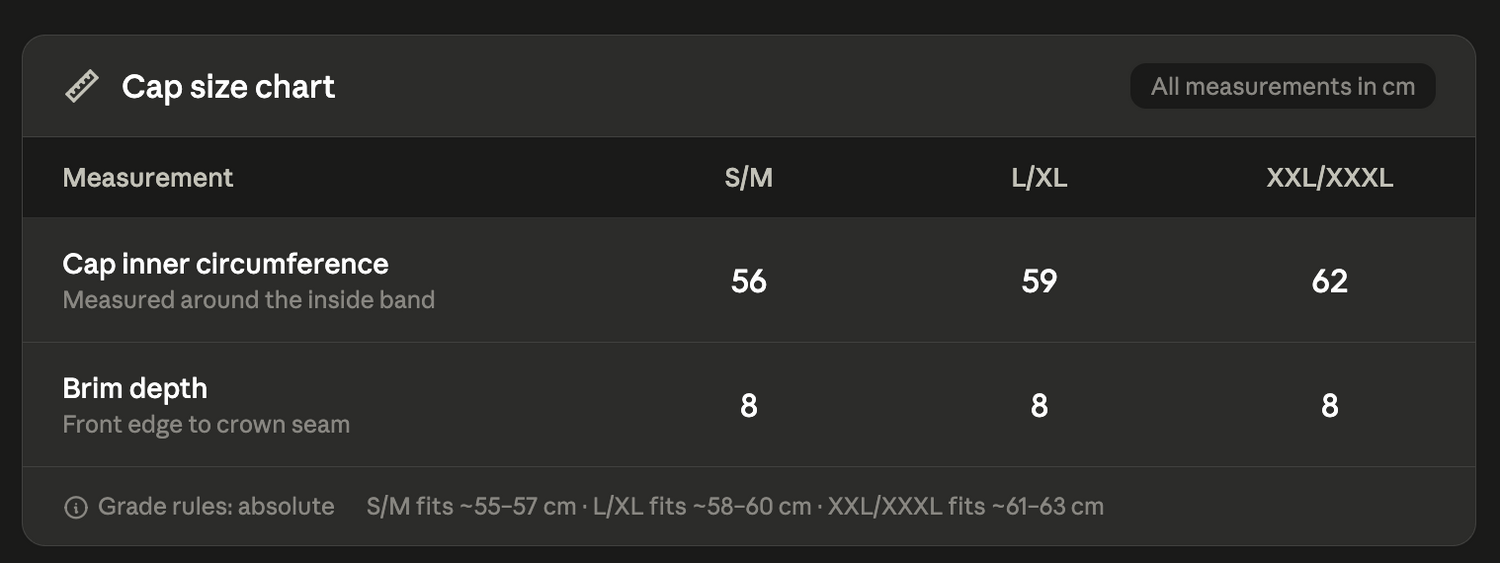Click the info icon next to Grade rules
Image resolution: width=1500 pixels, height=563 pixels.
tap(75, 507)
